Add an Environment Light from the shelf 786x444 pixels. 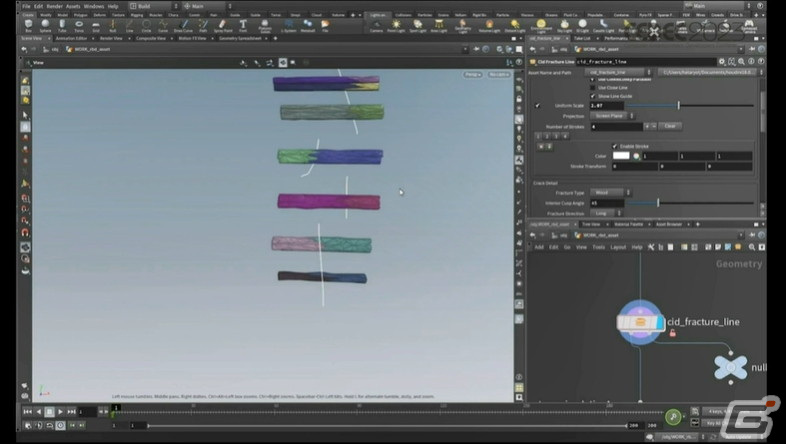[541, 25]
